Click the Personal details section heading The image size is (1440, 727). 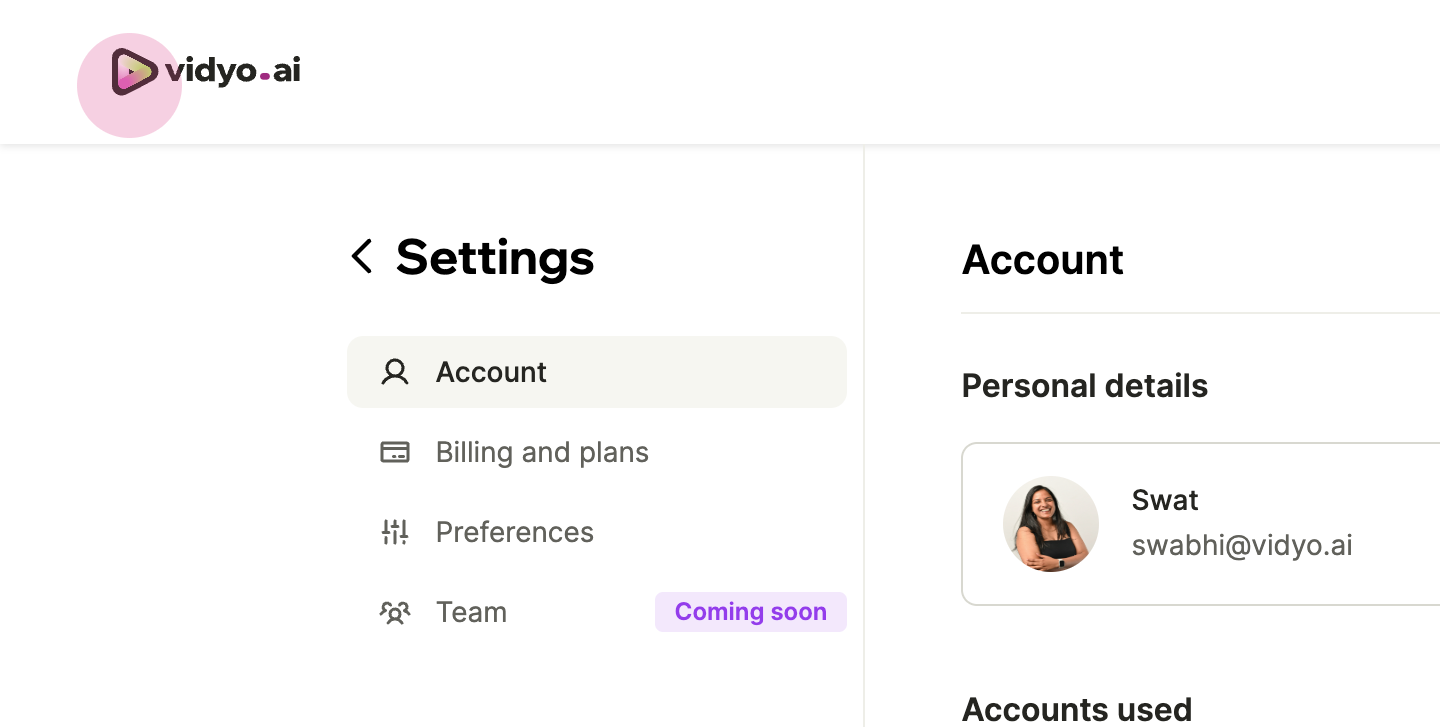coord(1085,386)
